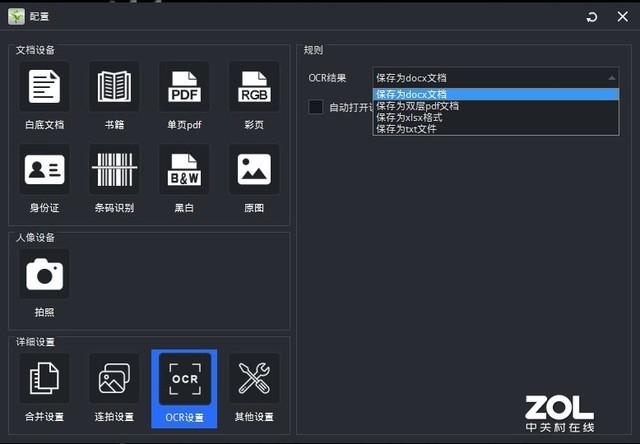Click the 单页pdf icon

(x=184, y=87)
